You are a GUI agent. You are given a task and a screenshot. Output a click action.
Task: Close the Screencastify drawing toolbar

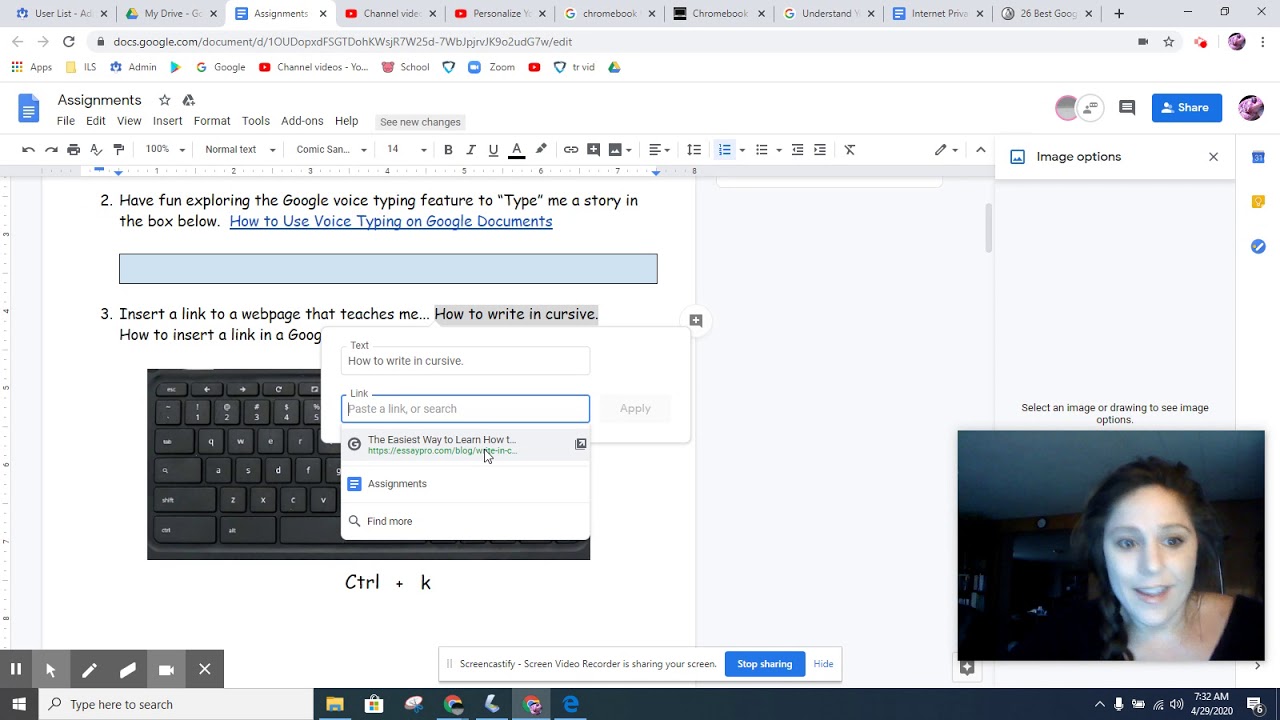[205, 670]
